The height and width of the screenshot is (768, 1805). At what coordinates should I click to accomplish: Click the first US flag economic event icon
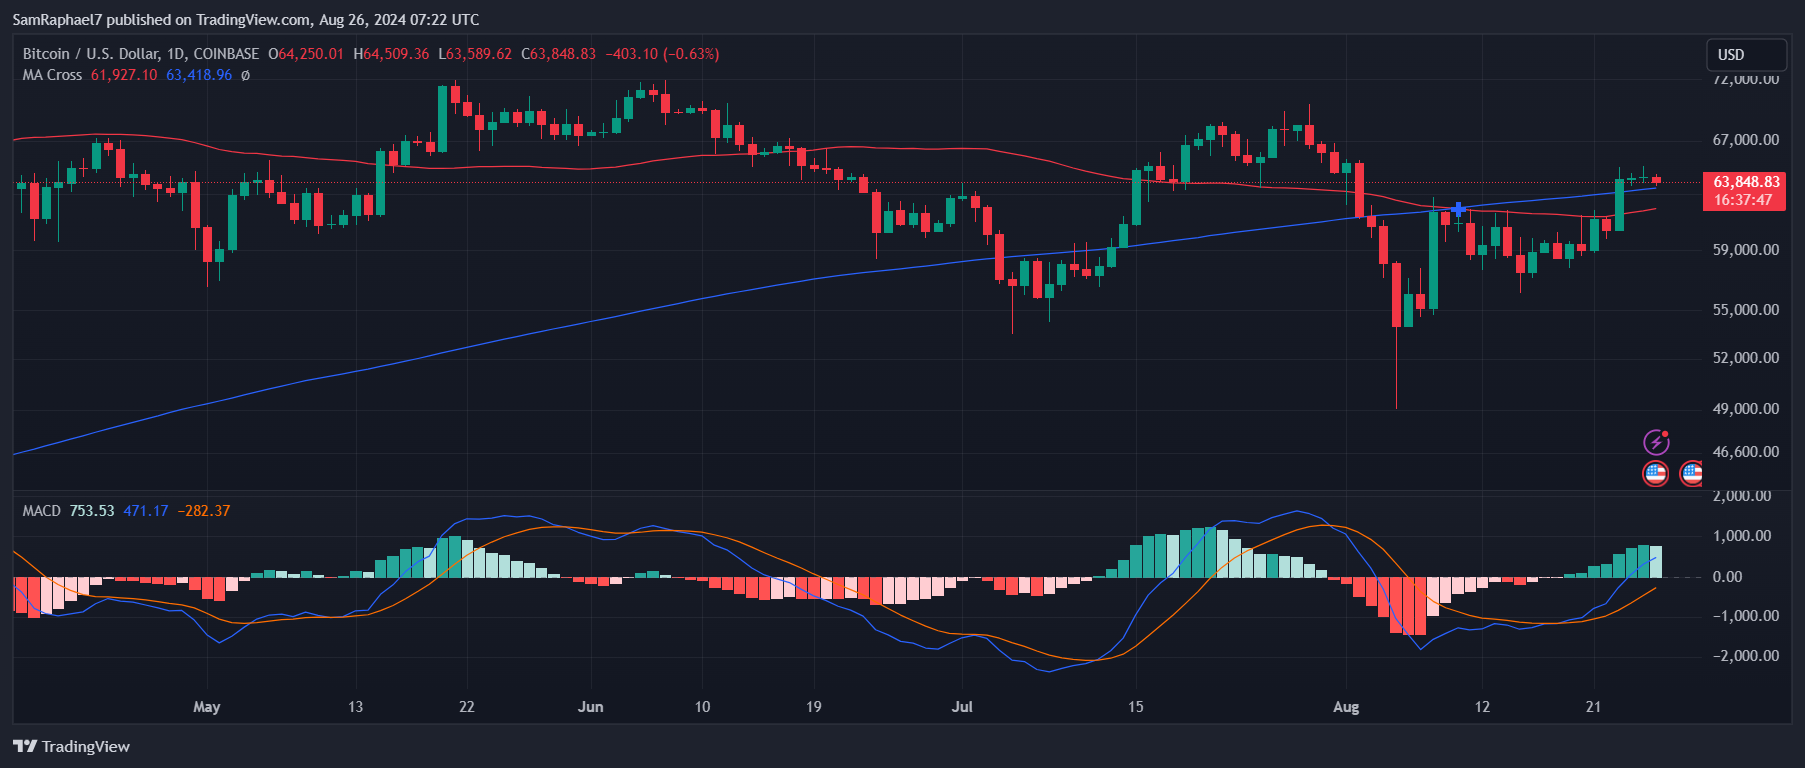[x=1656, y=473]
